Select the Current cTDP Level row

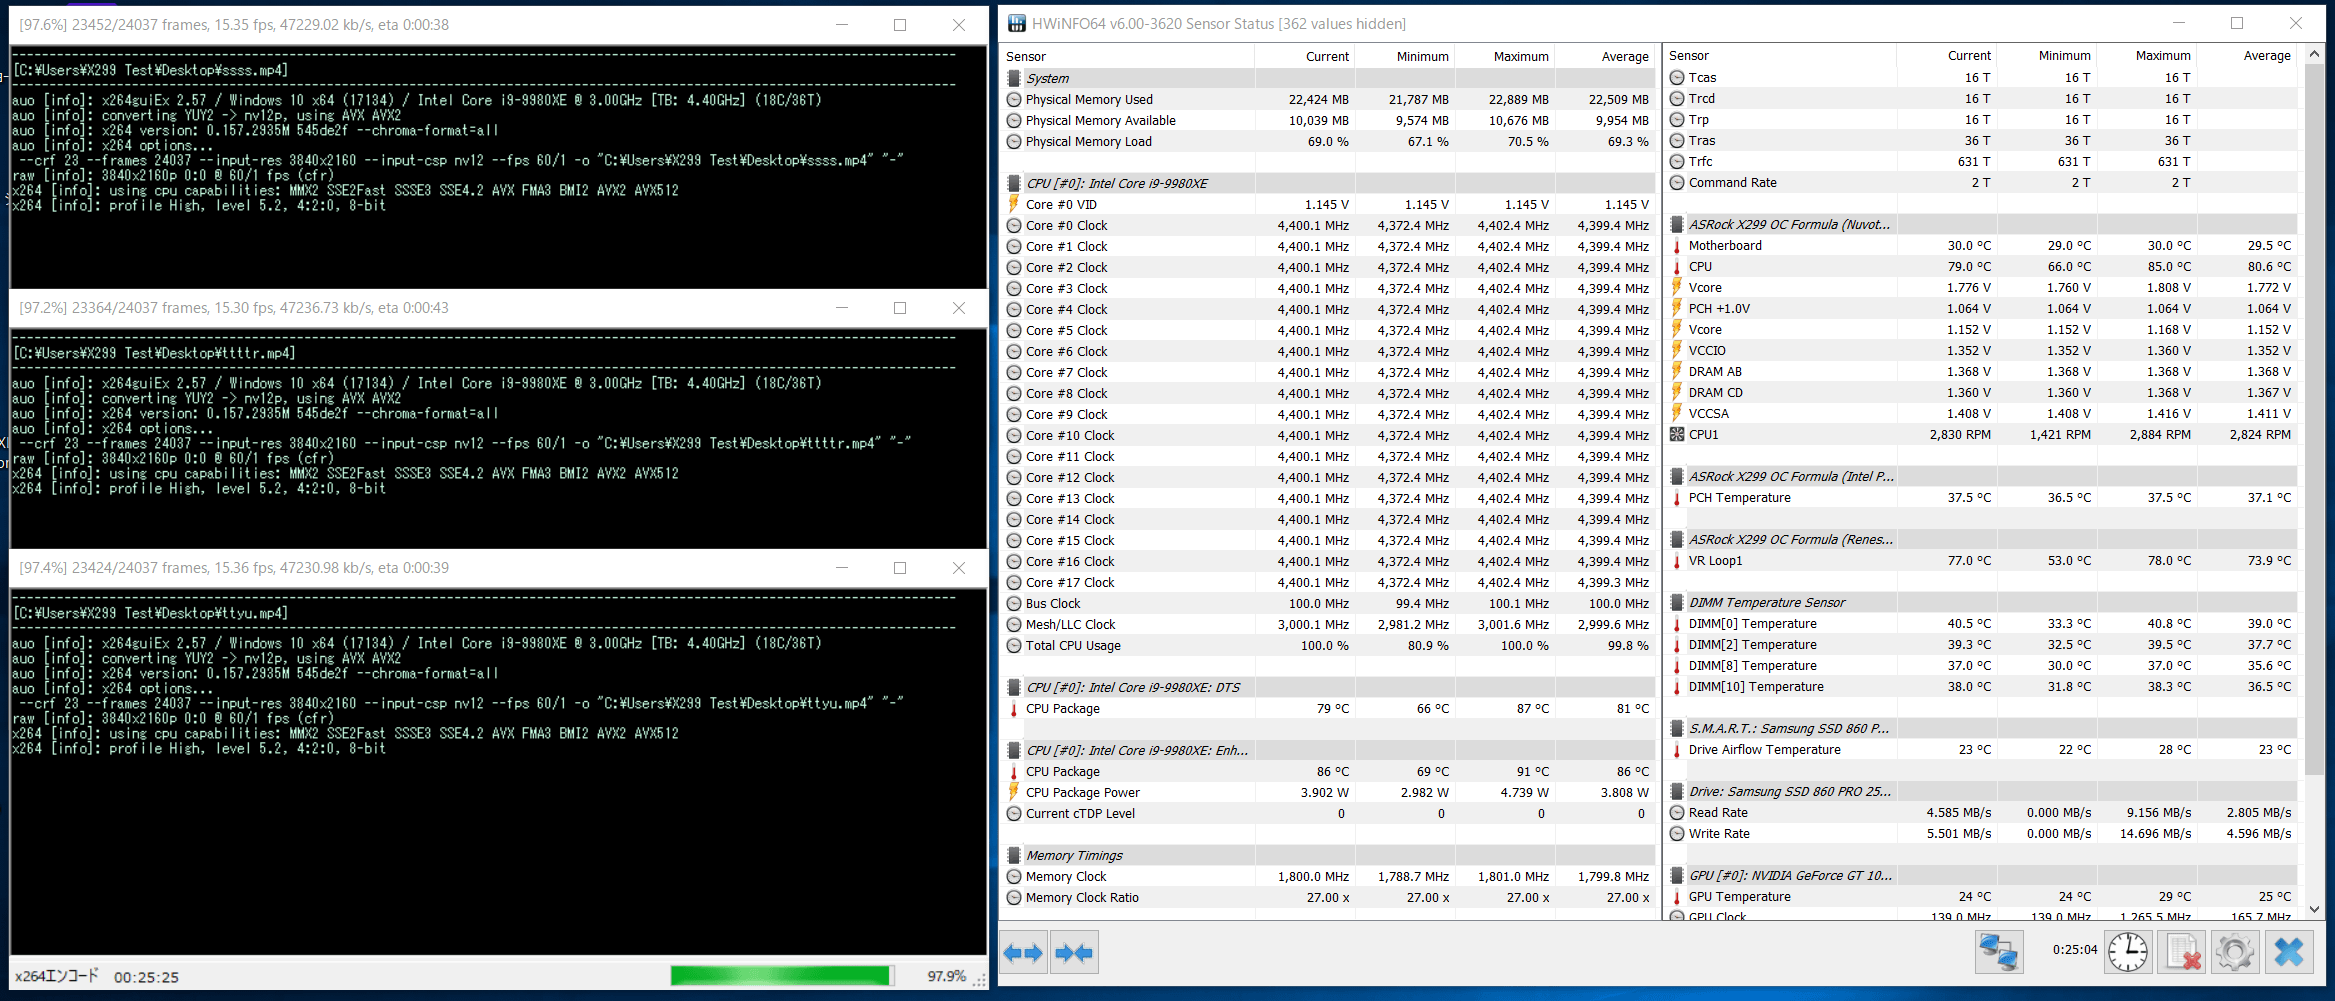pos(1329,813)
